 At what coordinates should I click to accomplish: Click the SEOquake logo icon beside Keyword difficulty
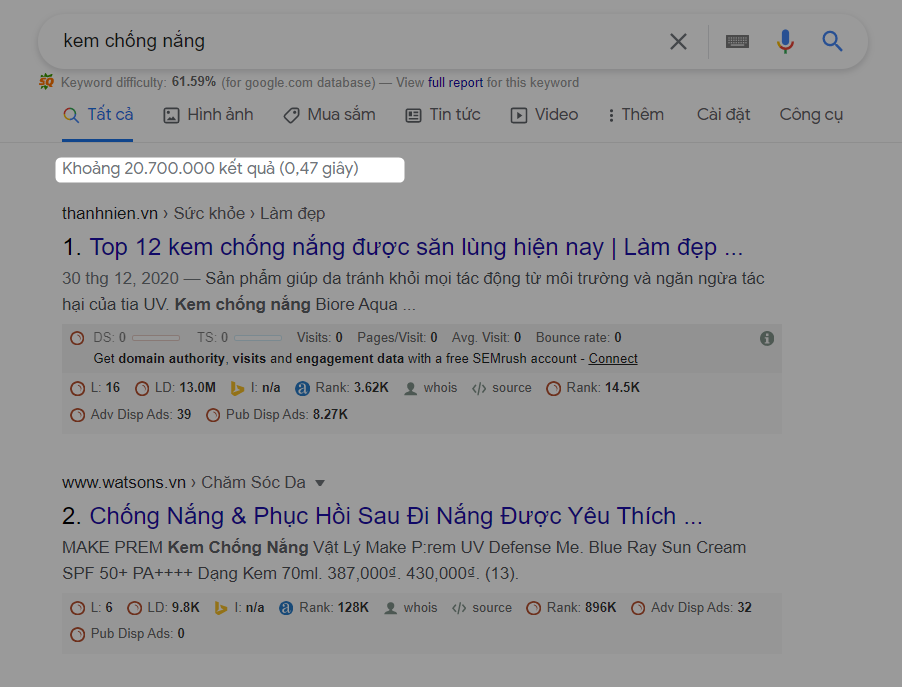(x=46, y=82)
